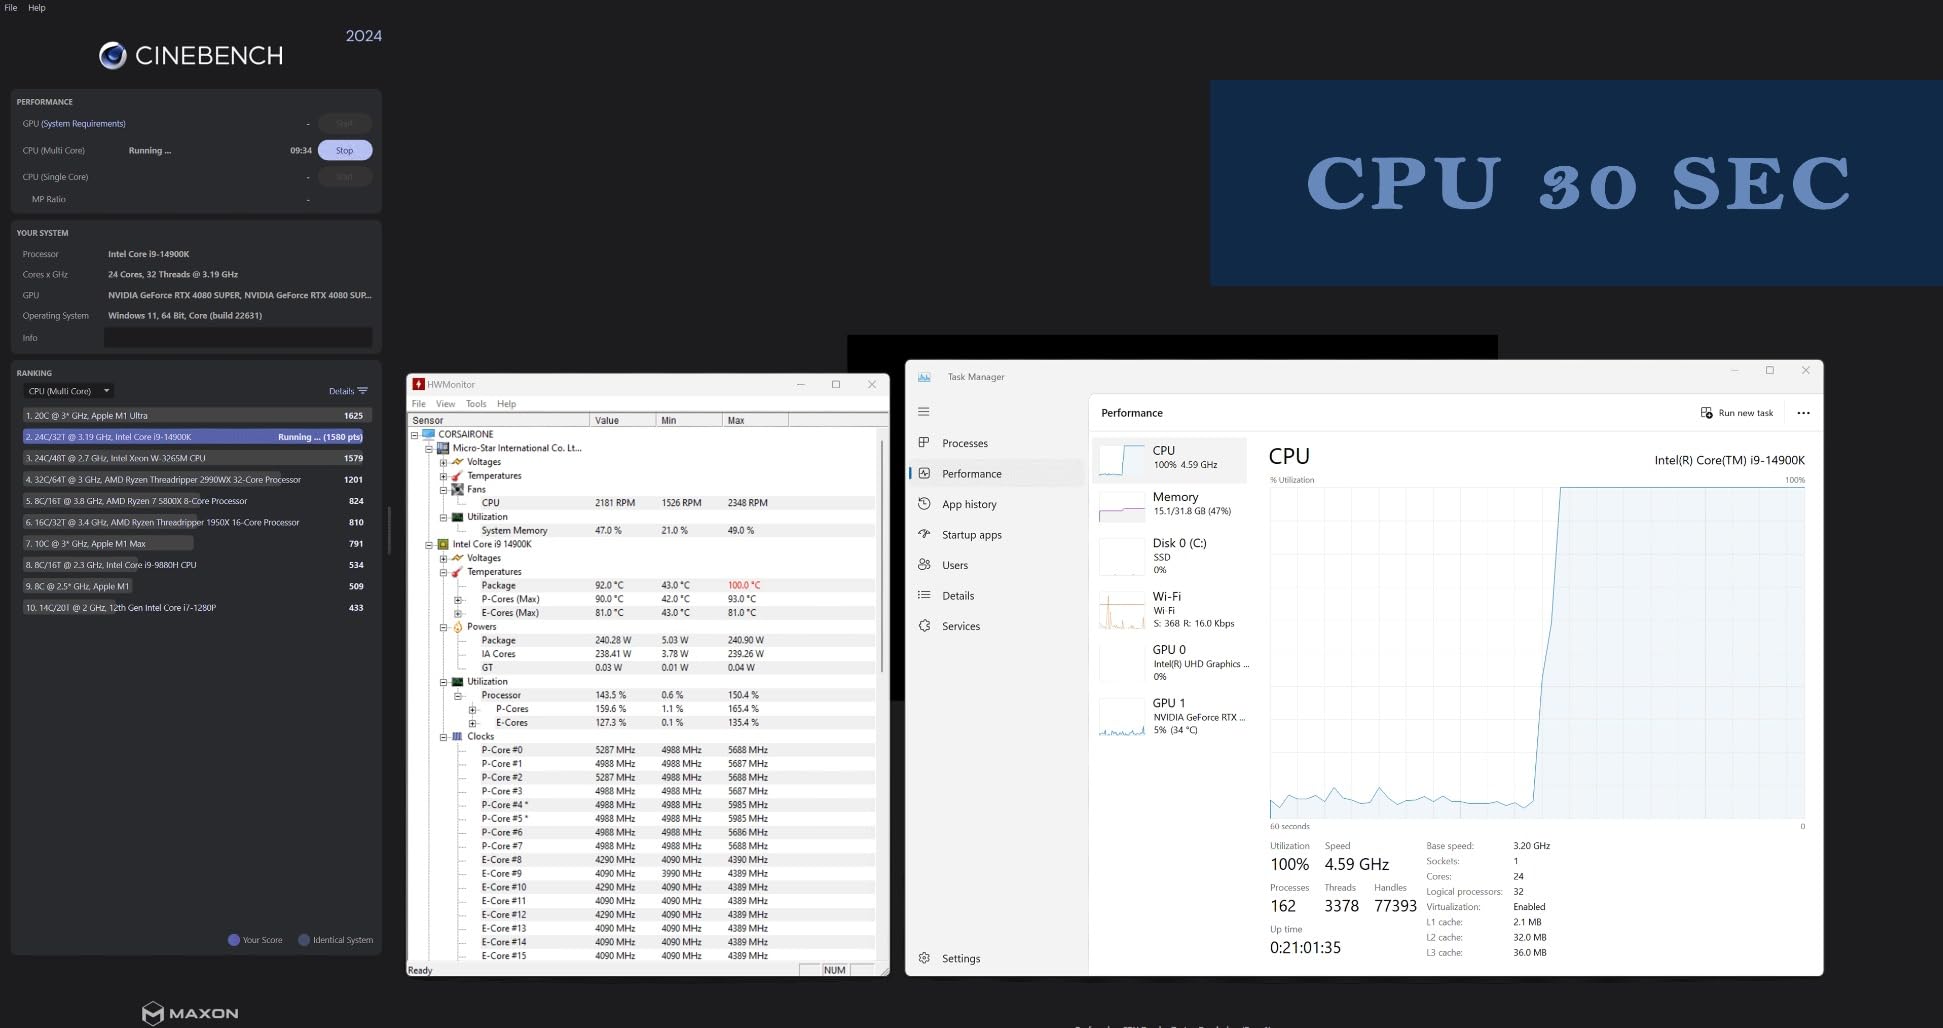Select the Ryzen 7 5800X ranking row

197,501
